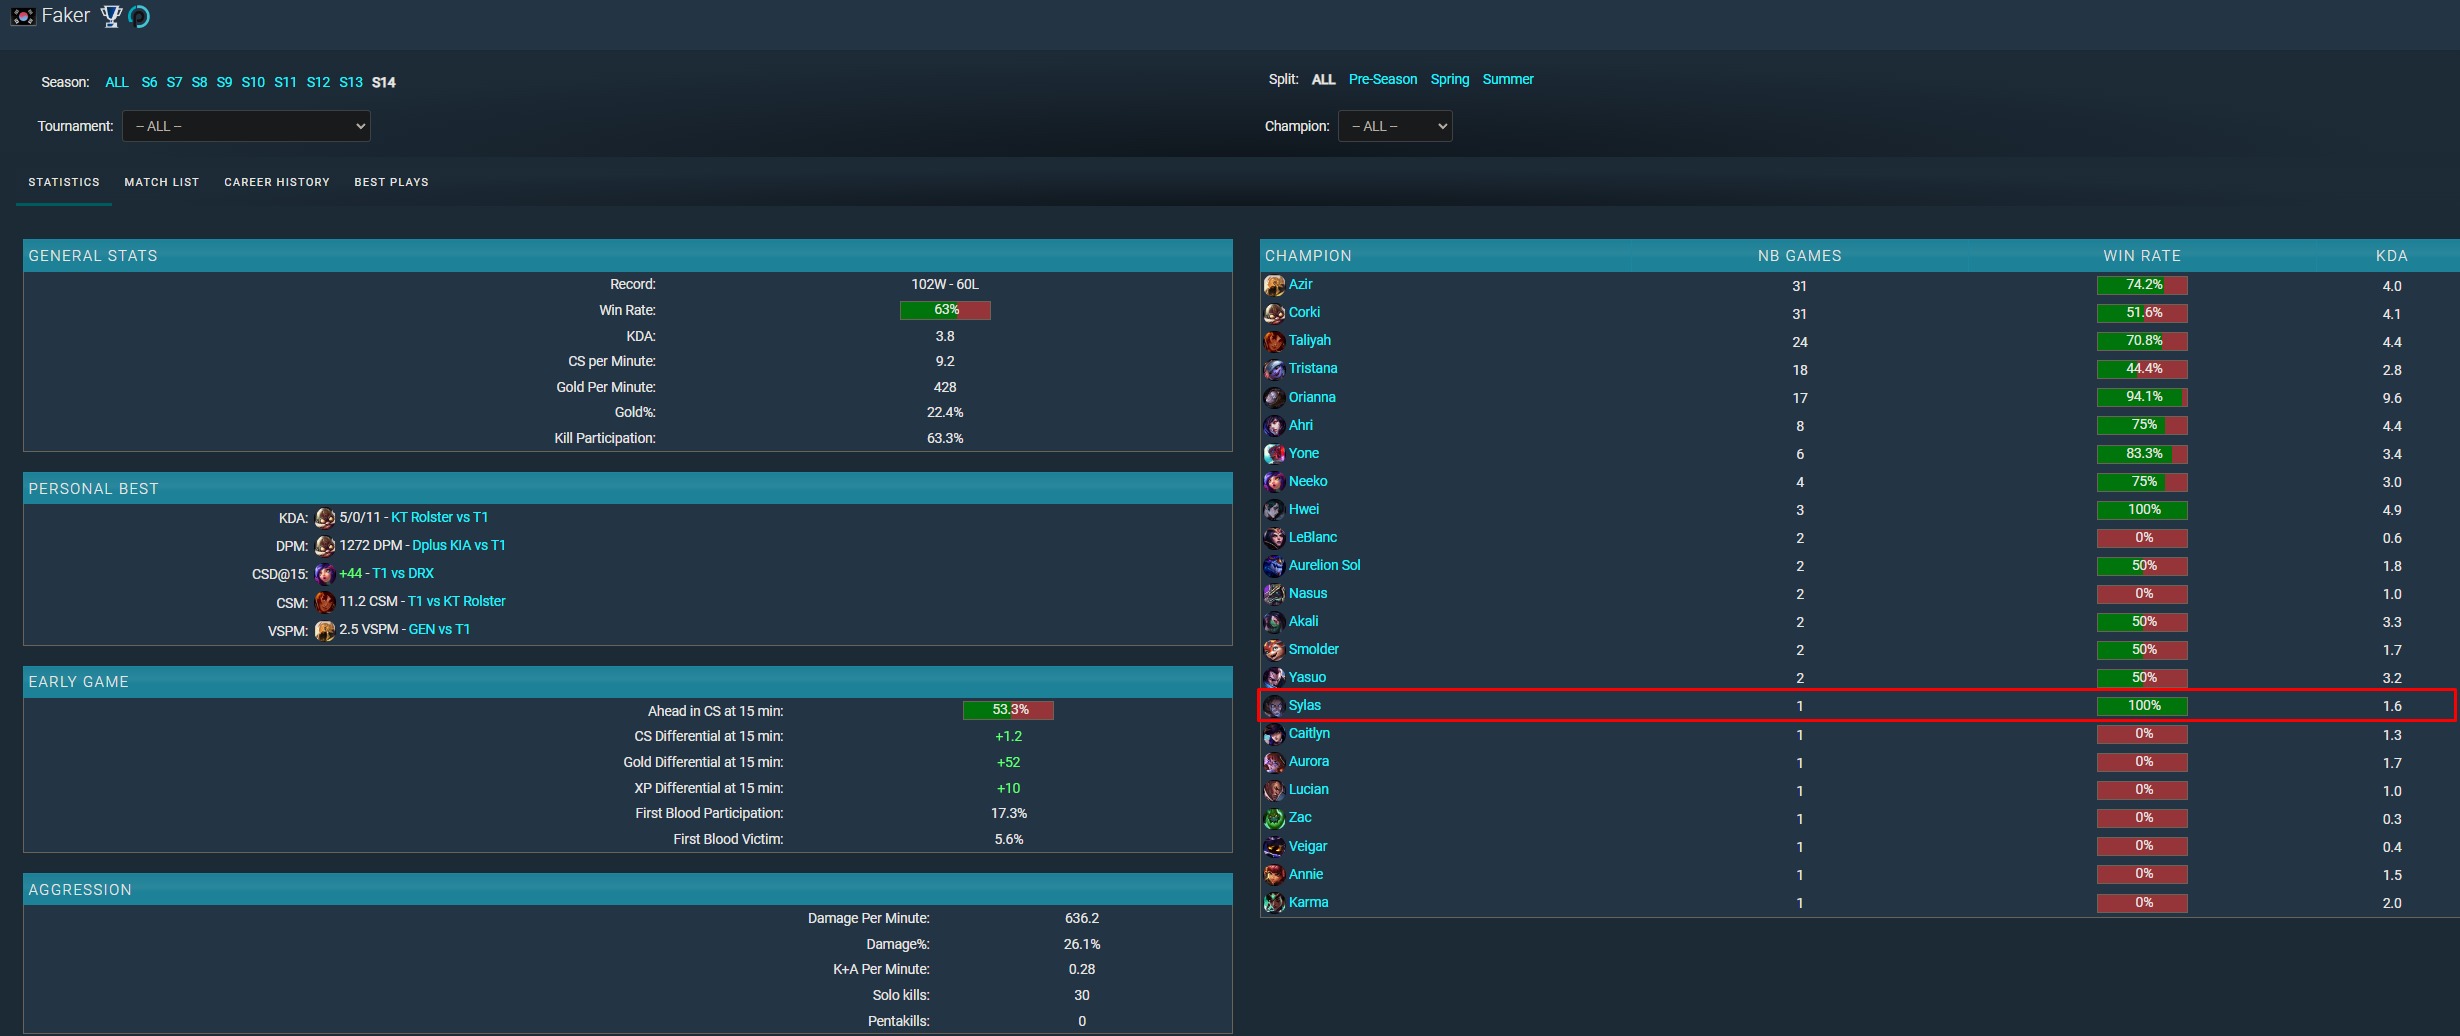Open the Dplus KIA vs T1 match link
The width and height of the screenshot is (2460, 1036).
tap(459, 545)
